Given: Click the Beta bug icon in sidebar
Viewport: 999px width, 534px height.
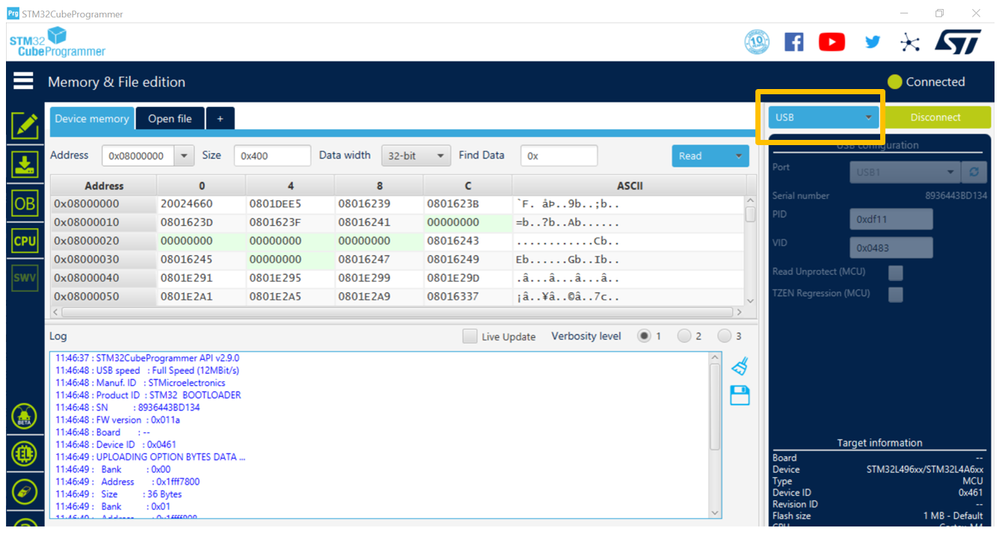Looking at the screenshot, I should (24, 417).
